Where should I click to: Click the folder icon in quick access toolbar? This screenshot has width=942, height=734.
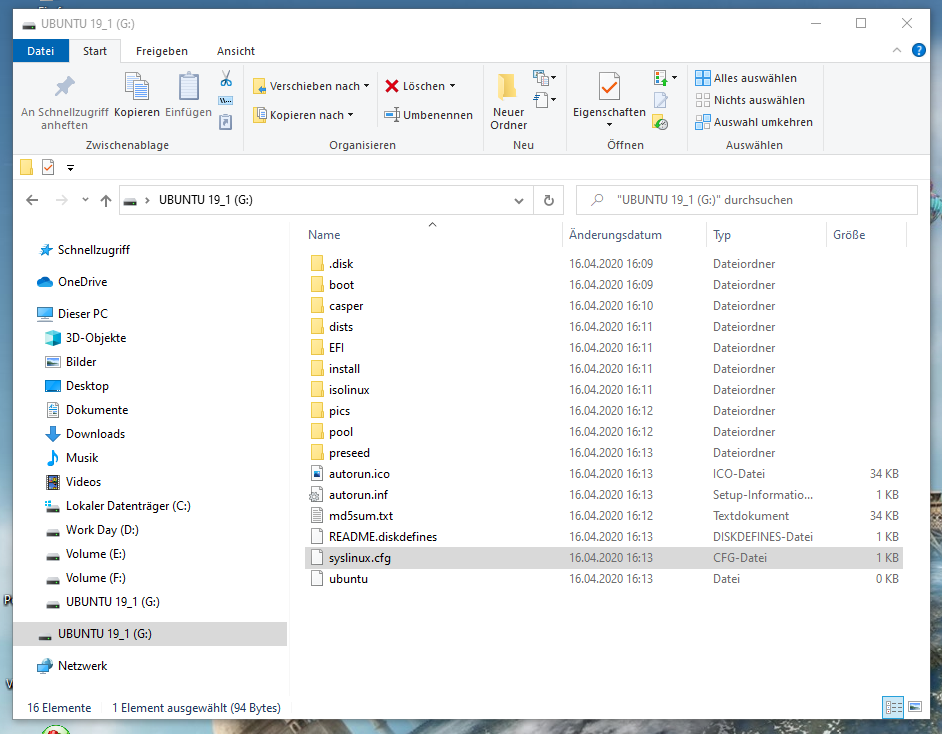point(26,168)
